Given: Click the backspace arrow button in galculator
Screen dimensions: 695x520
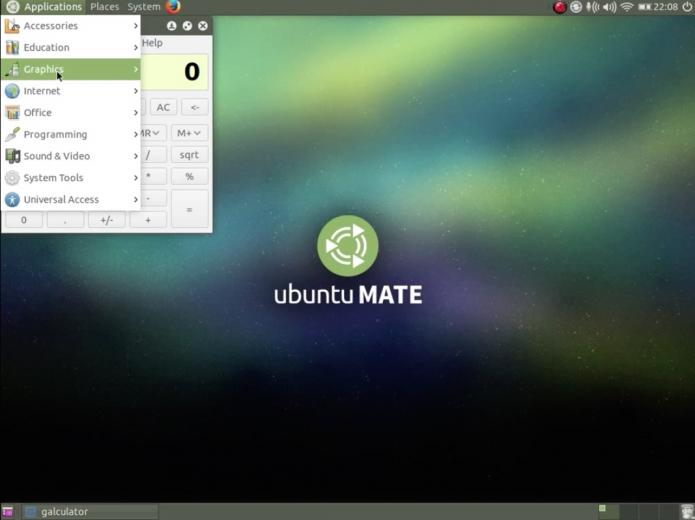Looking at the screenshot, I should coord(195,107).
